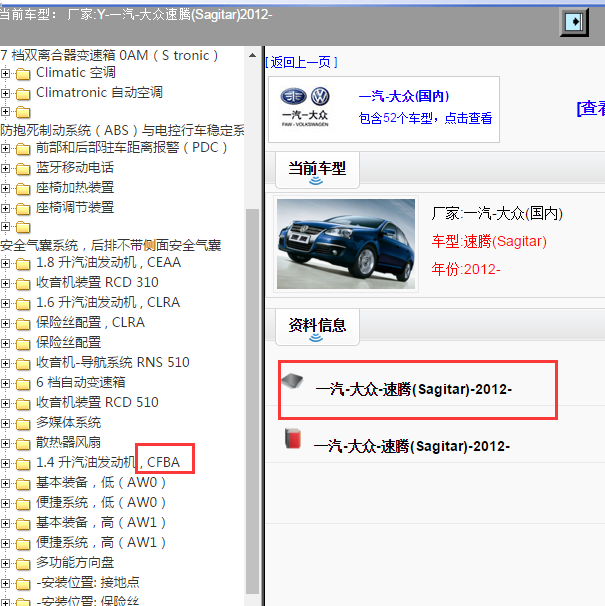Click the folder icon beside 基本装备，高（AW1）
605x606 pixels.
click(x=23, y=523)
